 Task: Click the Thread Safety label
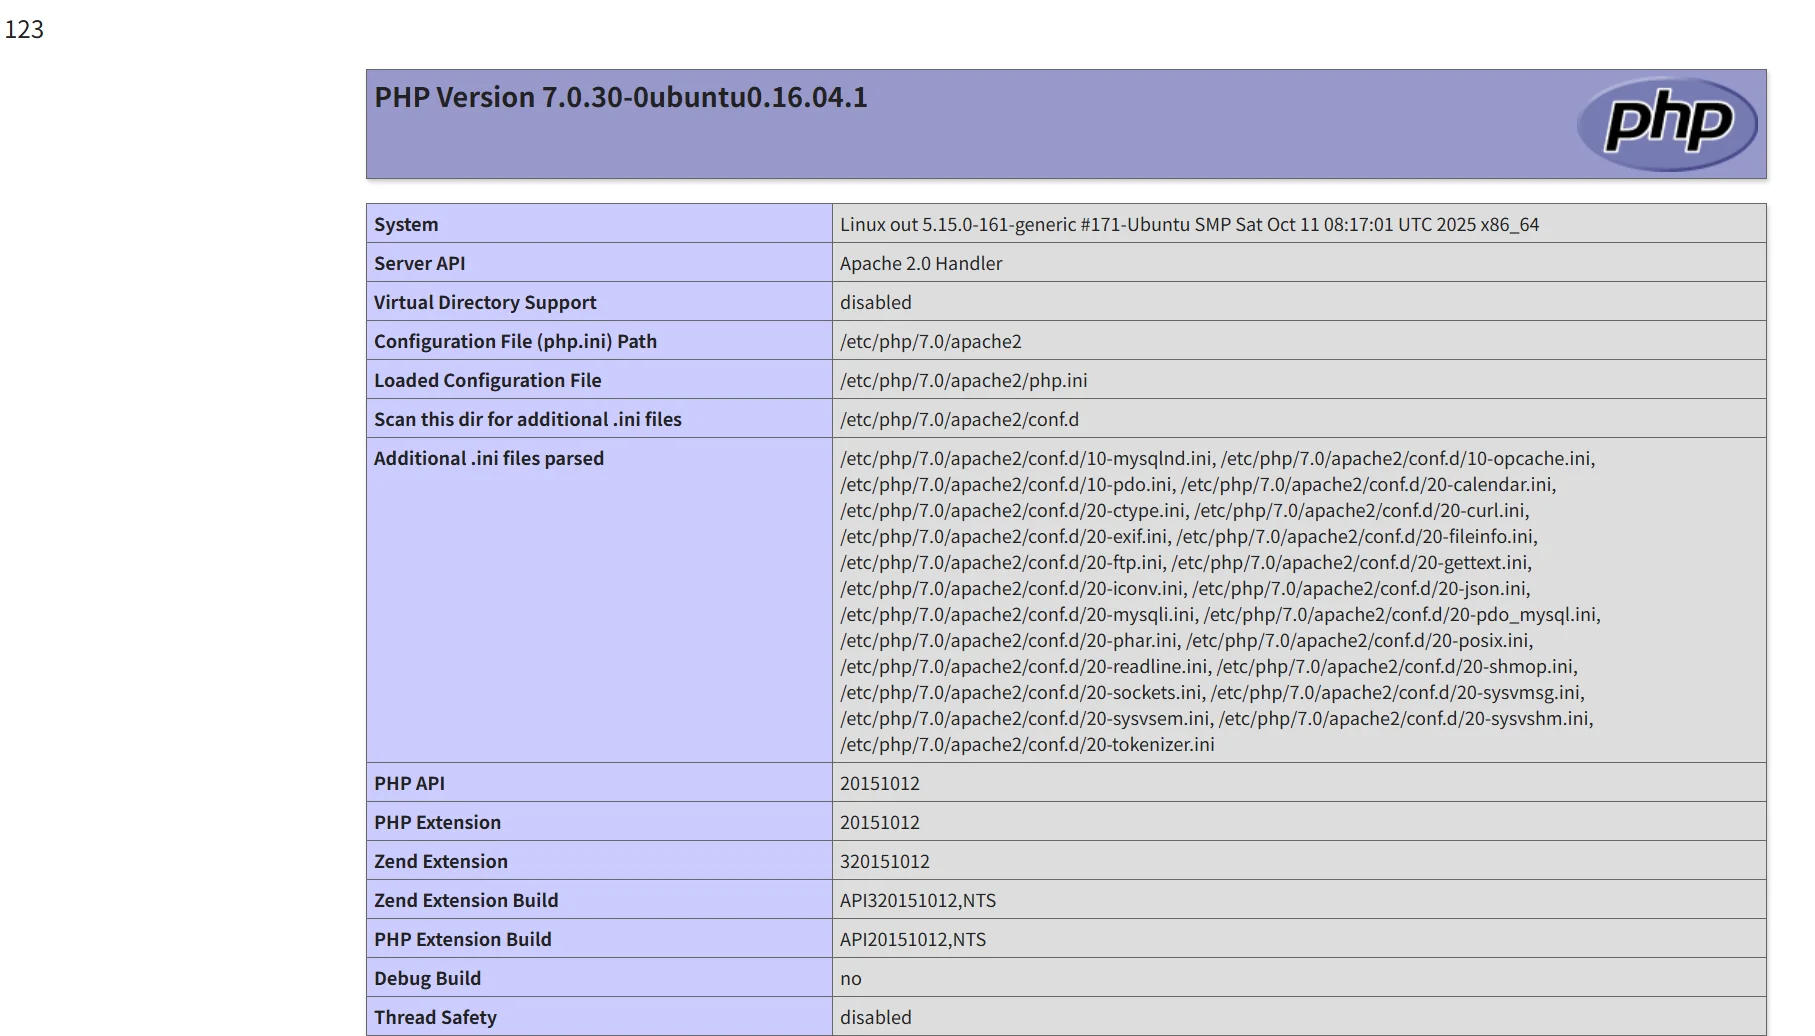[435, 1017]
